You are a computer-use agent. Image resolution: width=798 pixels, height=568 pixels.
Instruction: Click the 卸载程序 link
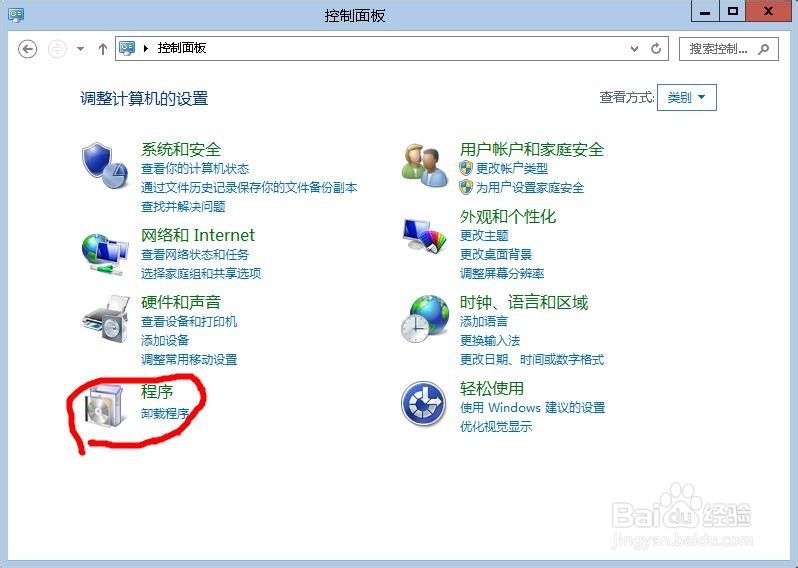tap(165, 413)
